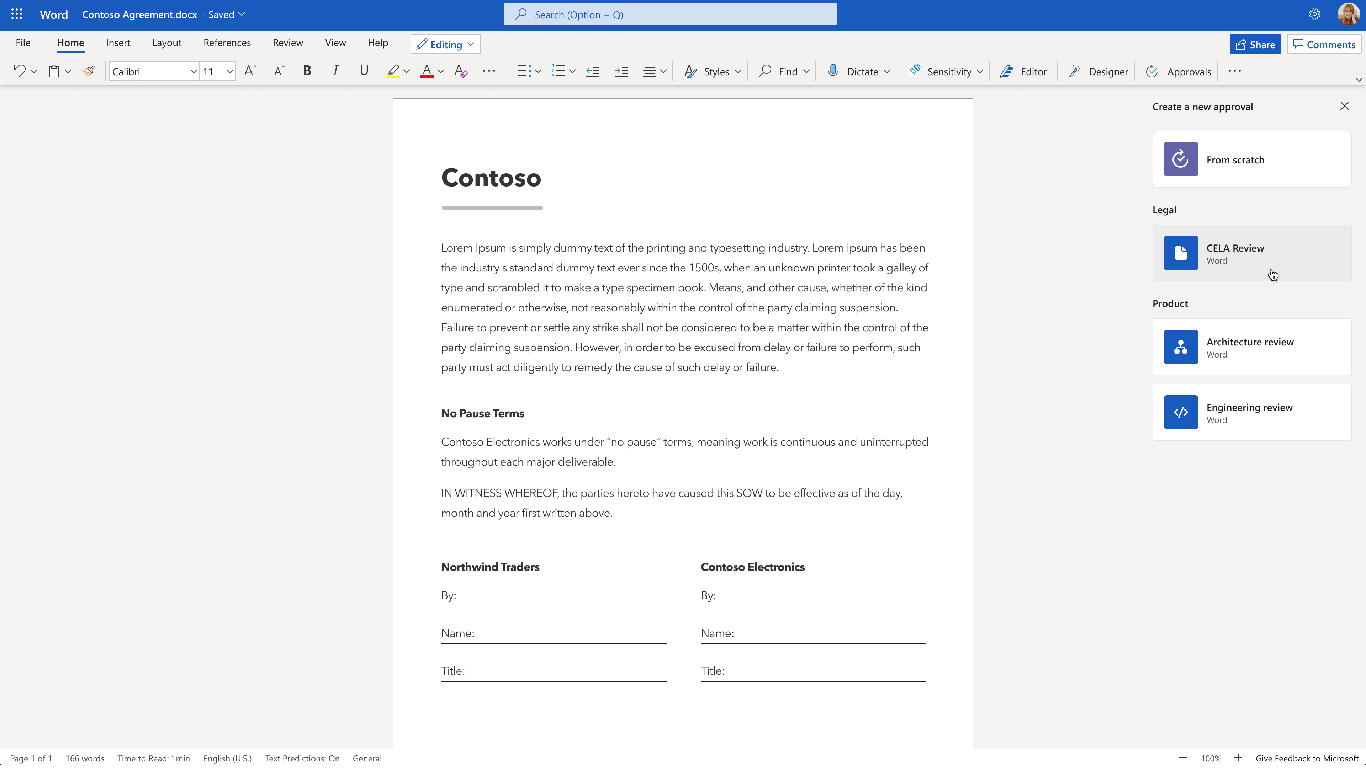The image size is (1366, 768).
Task: Click the Increase Indent icon
Action: pos(621,71)
